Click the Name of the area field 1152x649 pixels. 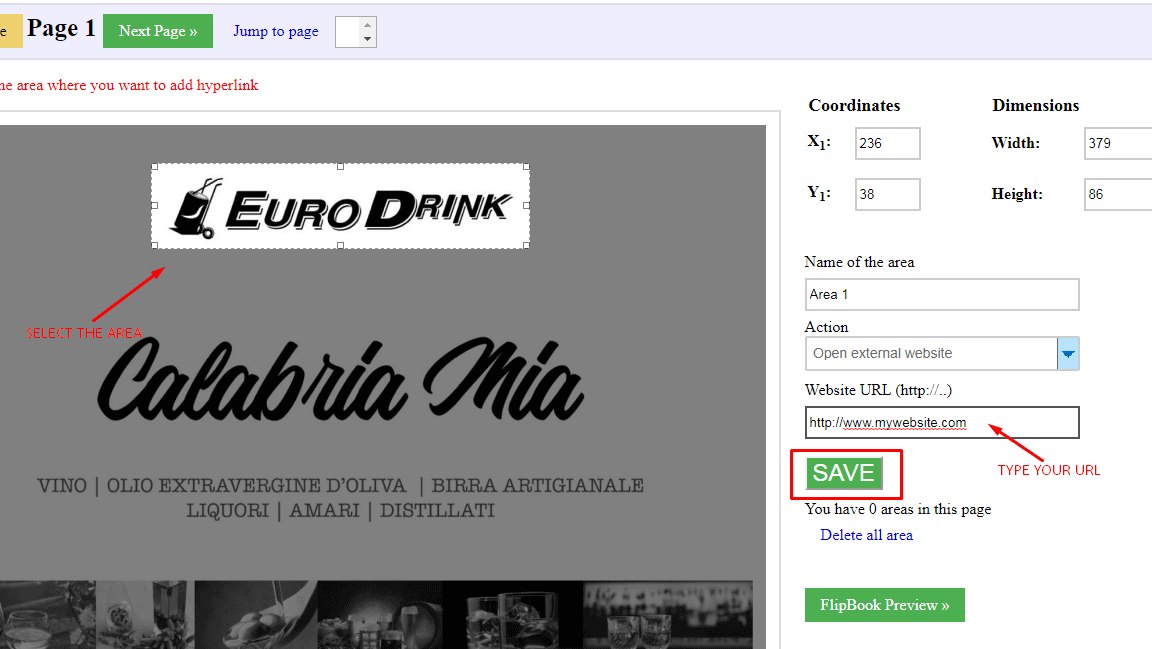click(x=941, y=294)
